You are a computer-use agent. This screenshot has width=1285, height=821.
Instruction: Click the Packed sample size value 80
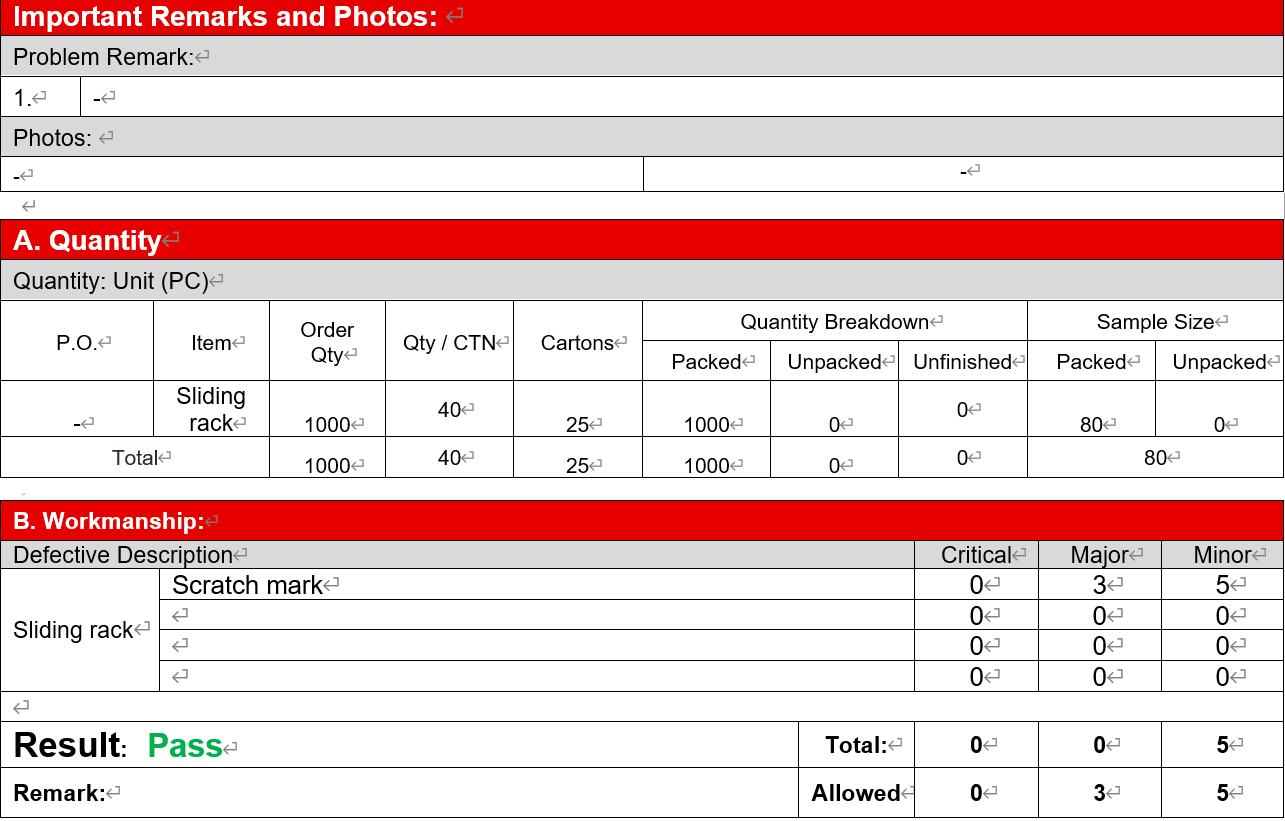(1090, 424)
